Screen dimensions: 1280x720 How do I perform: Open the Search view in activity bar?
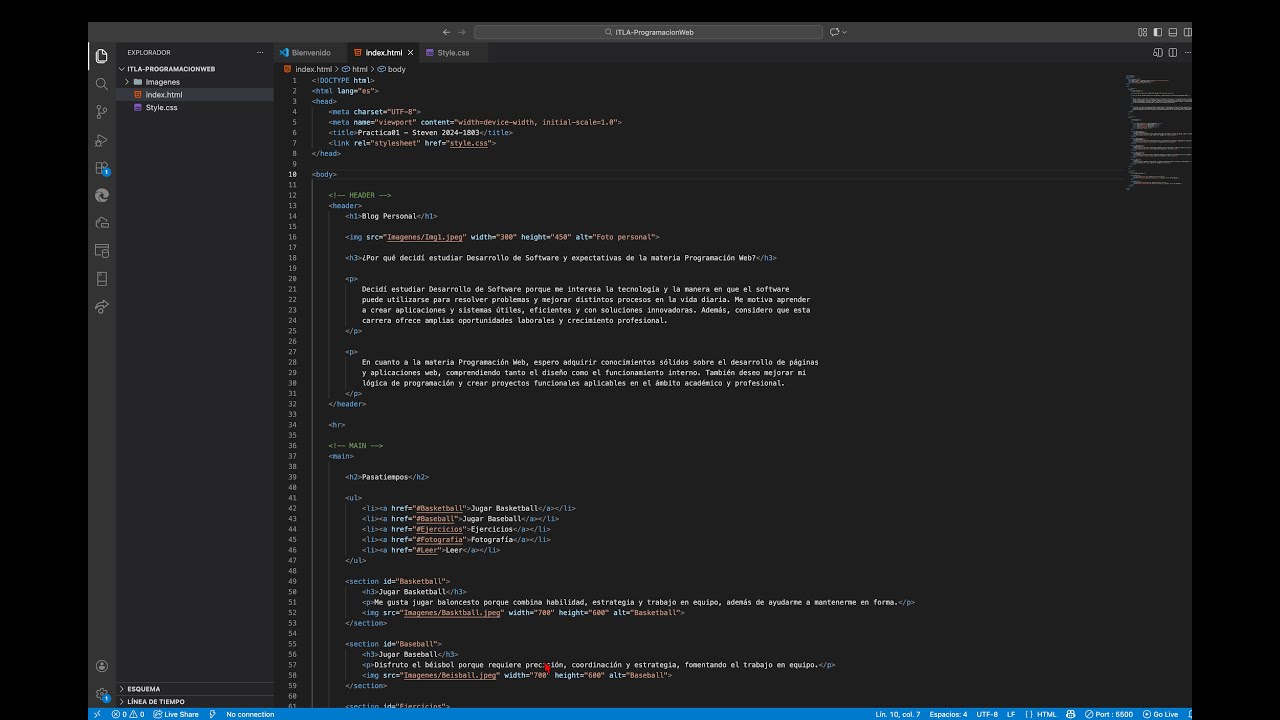coord(101,84)
